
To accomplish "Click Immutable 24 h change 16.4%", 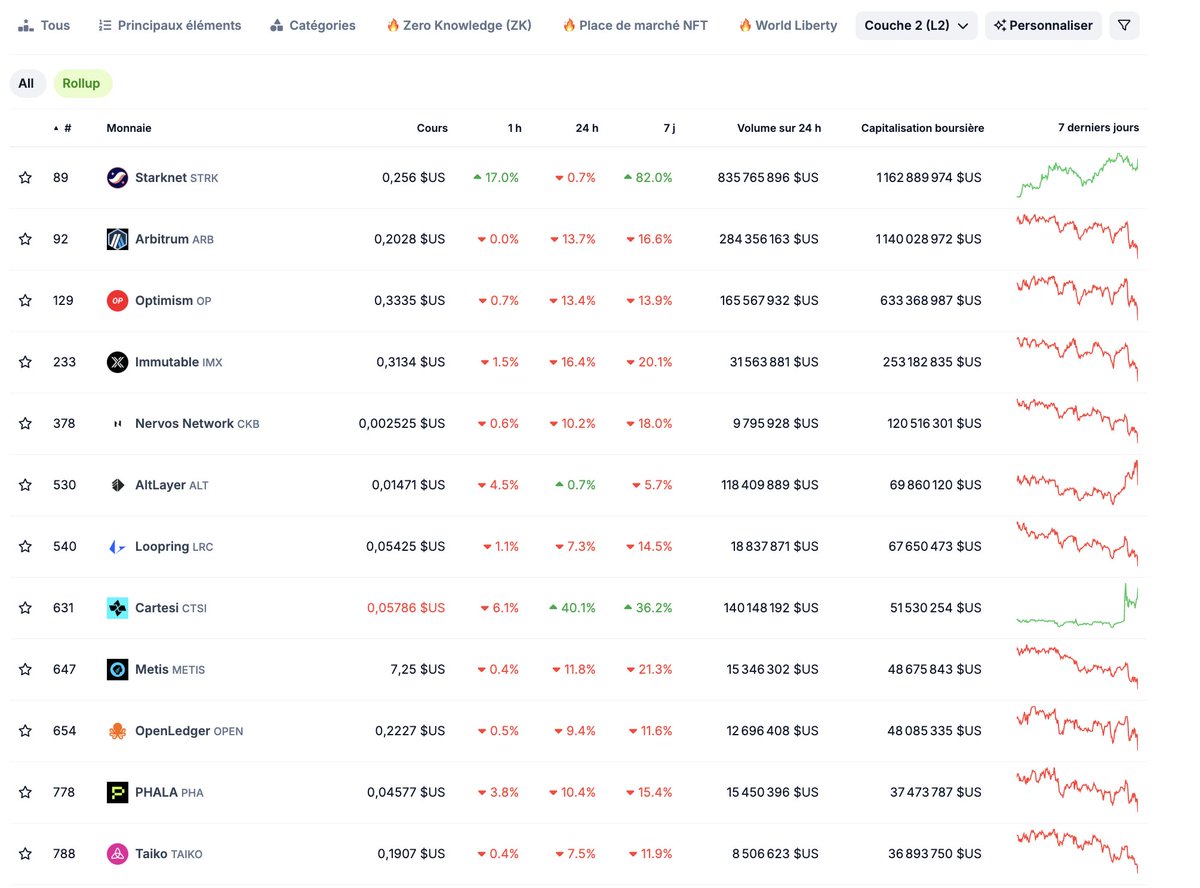I will [574, 362].
